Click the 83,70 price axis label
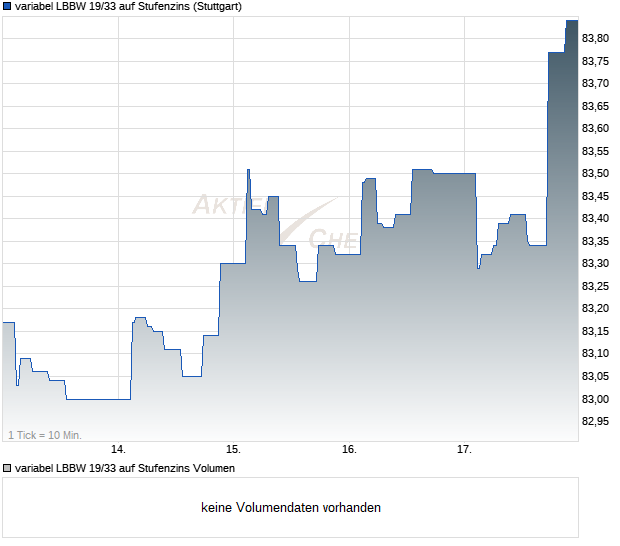620x546 pixels. point(595,83)
